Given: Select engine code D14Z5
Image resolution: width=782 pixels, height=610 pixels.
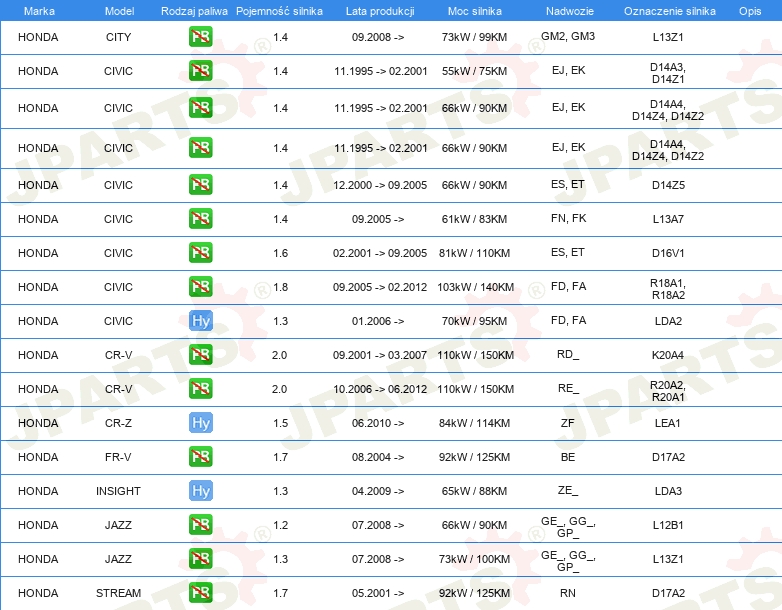Looking at the screenshot, I should coord(668,185).
